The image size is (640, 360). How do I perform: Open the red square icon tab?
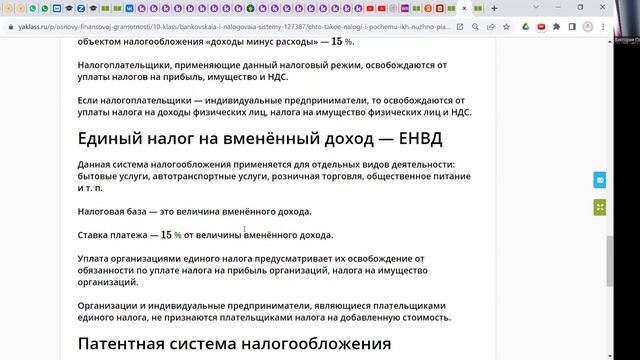tap(440, 8)
